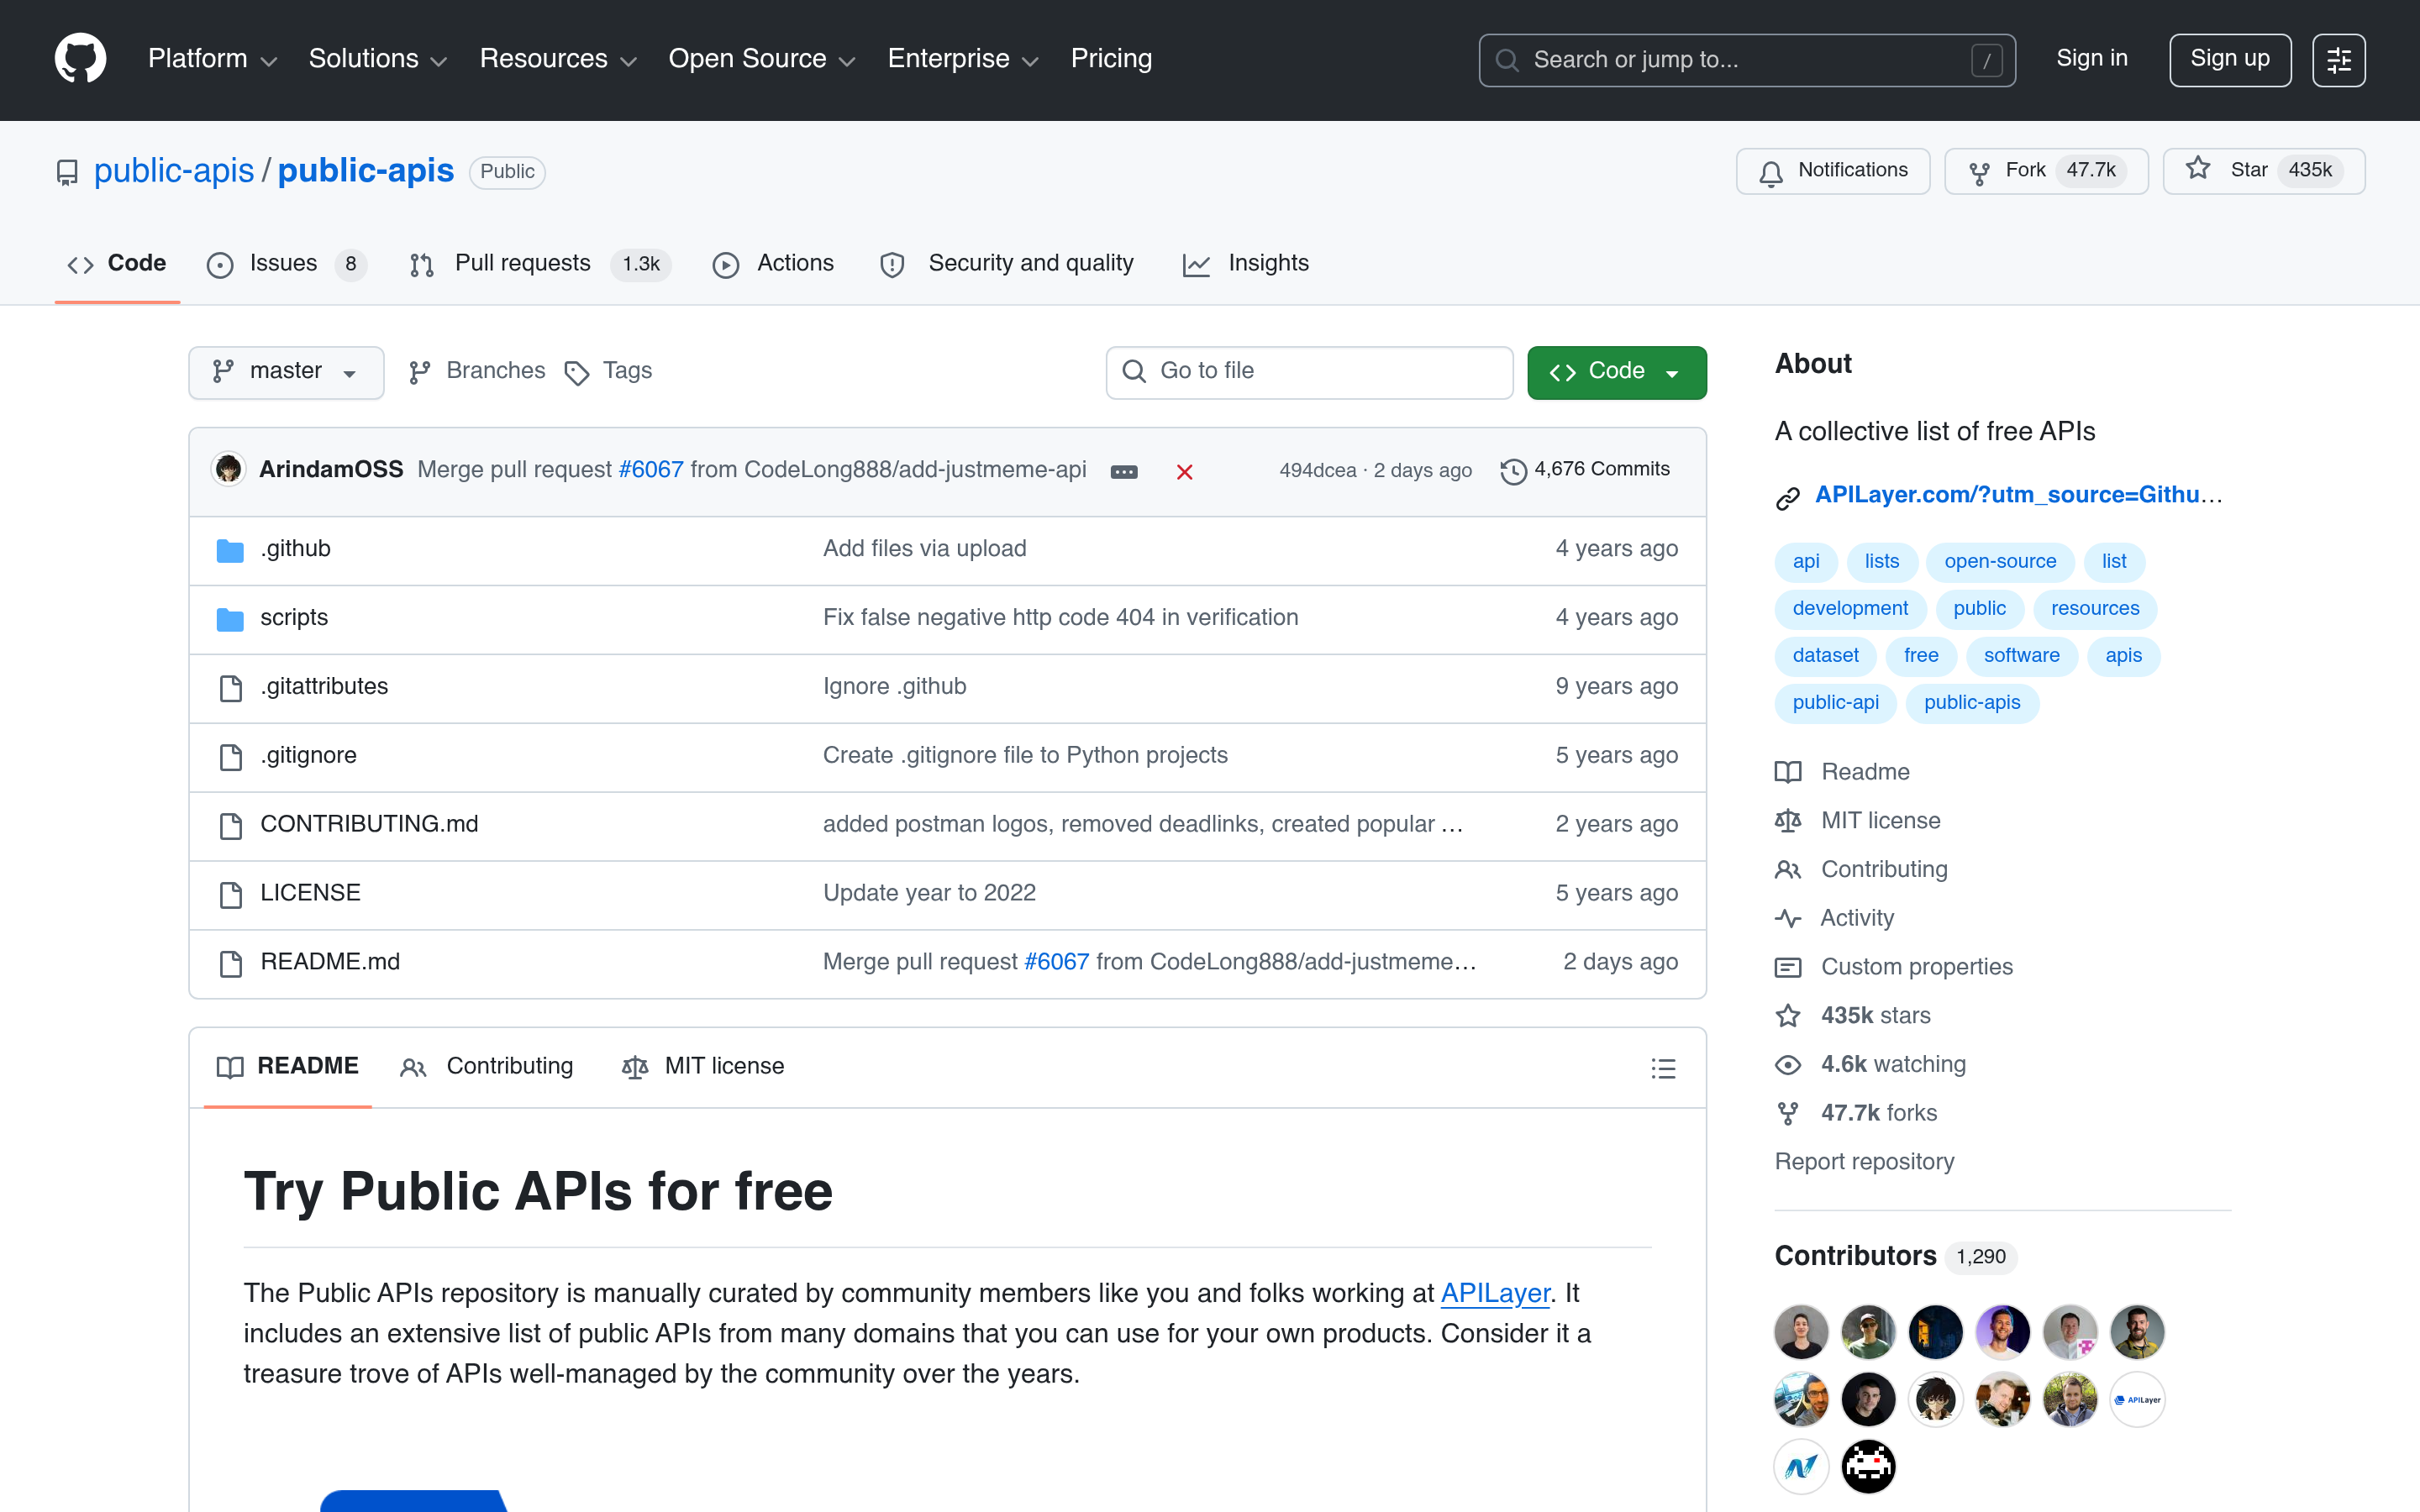Click the APILayer contributor avatar

(2137, 1399)
